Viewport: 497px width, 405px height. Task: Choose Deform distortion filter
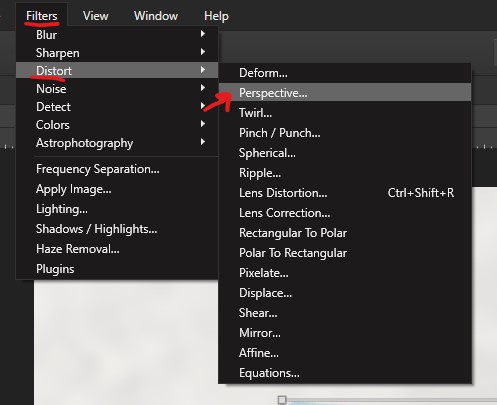pos(345,73)
